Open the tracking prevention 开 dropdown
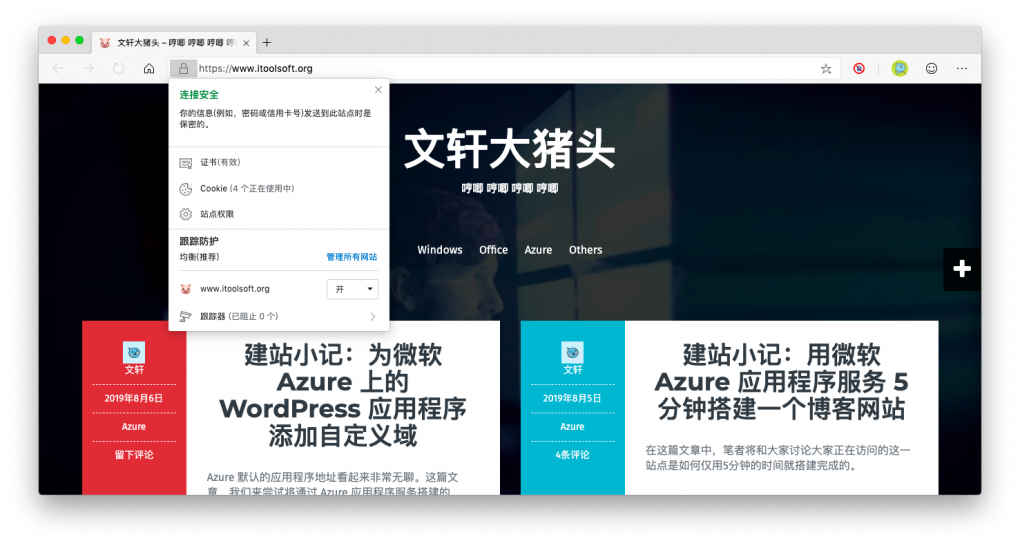 pos(352,289)
